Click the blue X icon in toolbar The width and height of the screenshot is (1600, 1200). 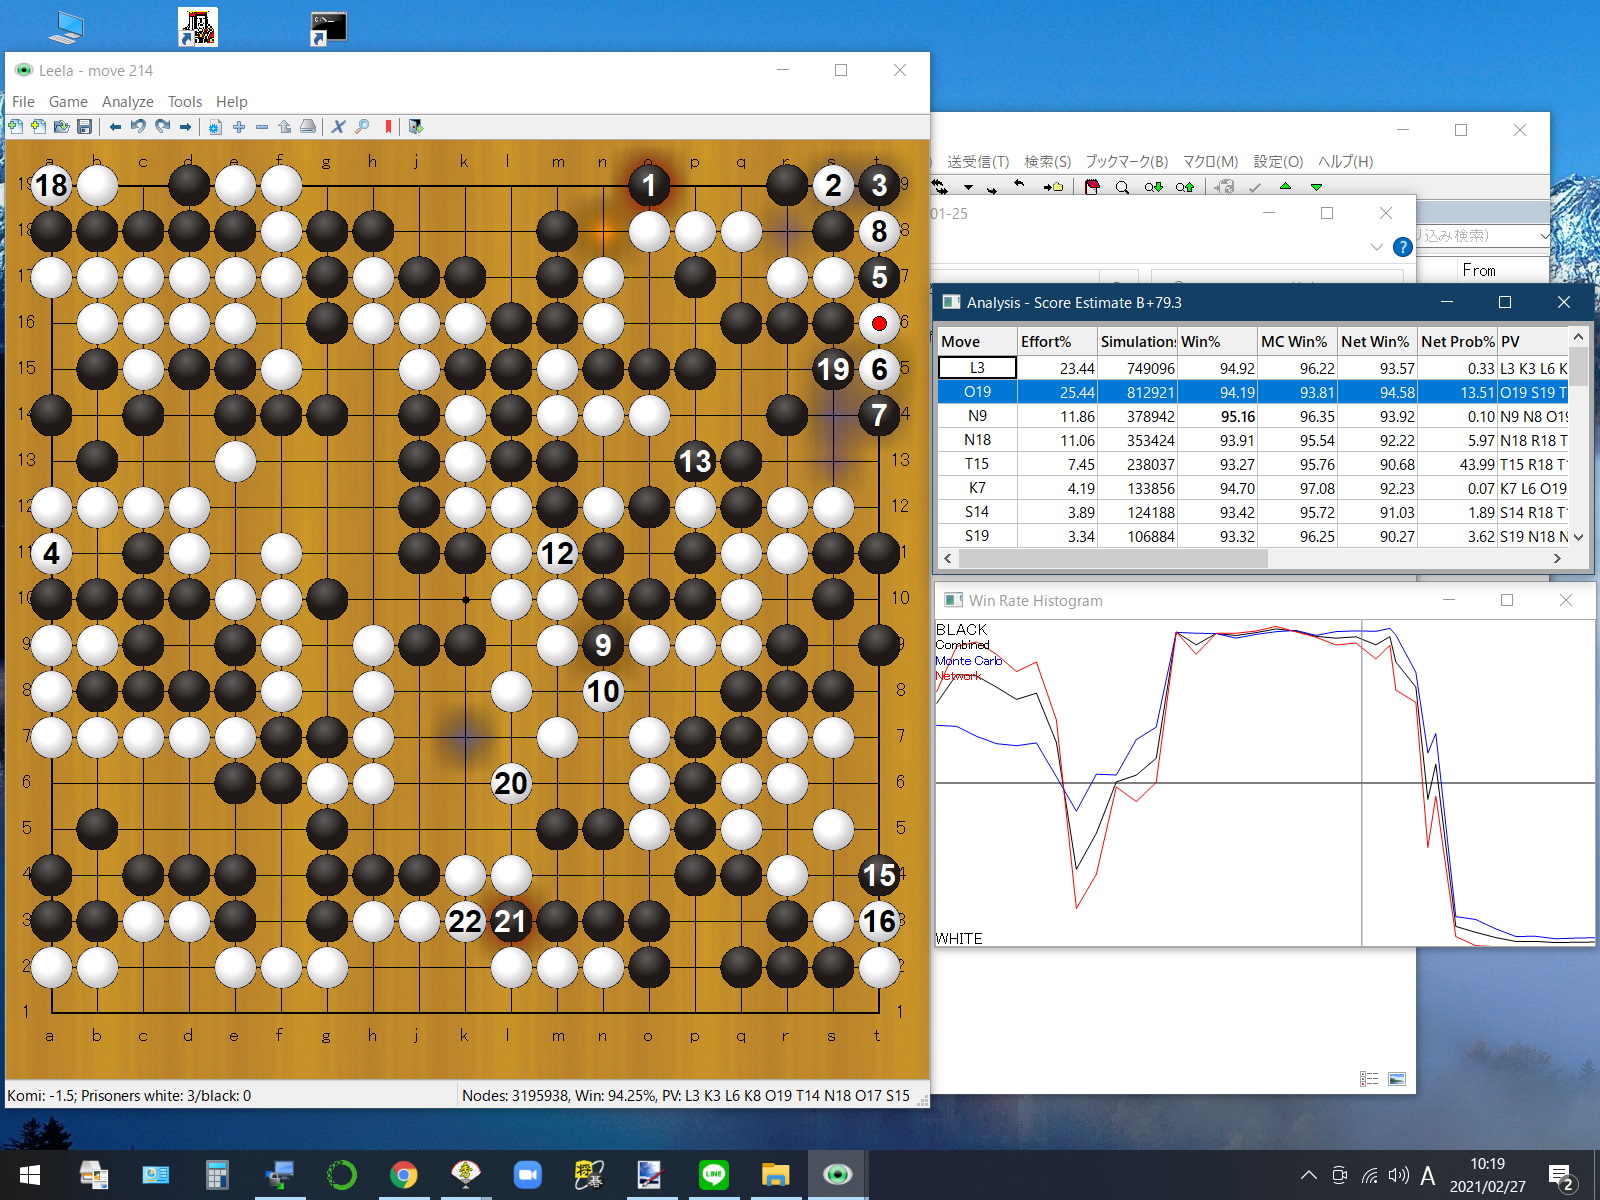[338, 127]
